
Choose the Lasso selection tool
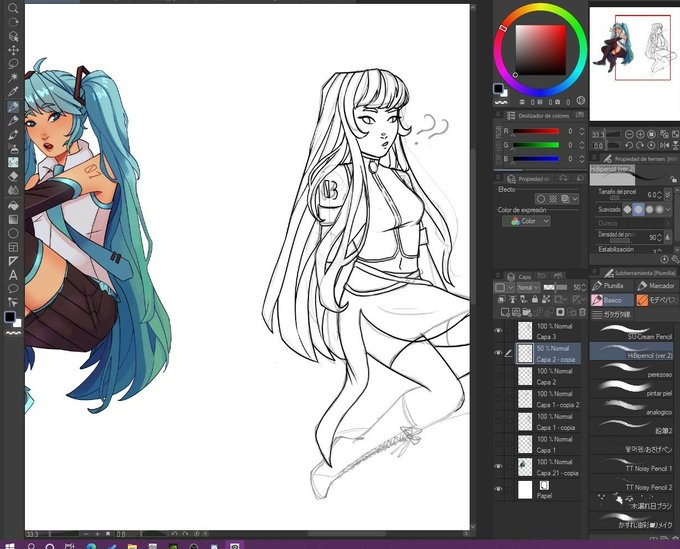coord(13,64)
